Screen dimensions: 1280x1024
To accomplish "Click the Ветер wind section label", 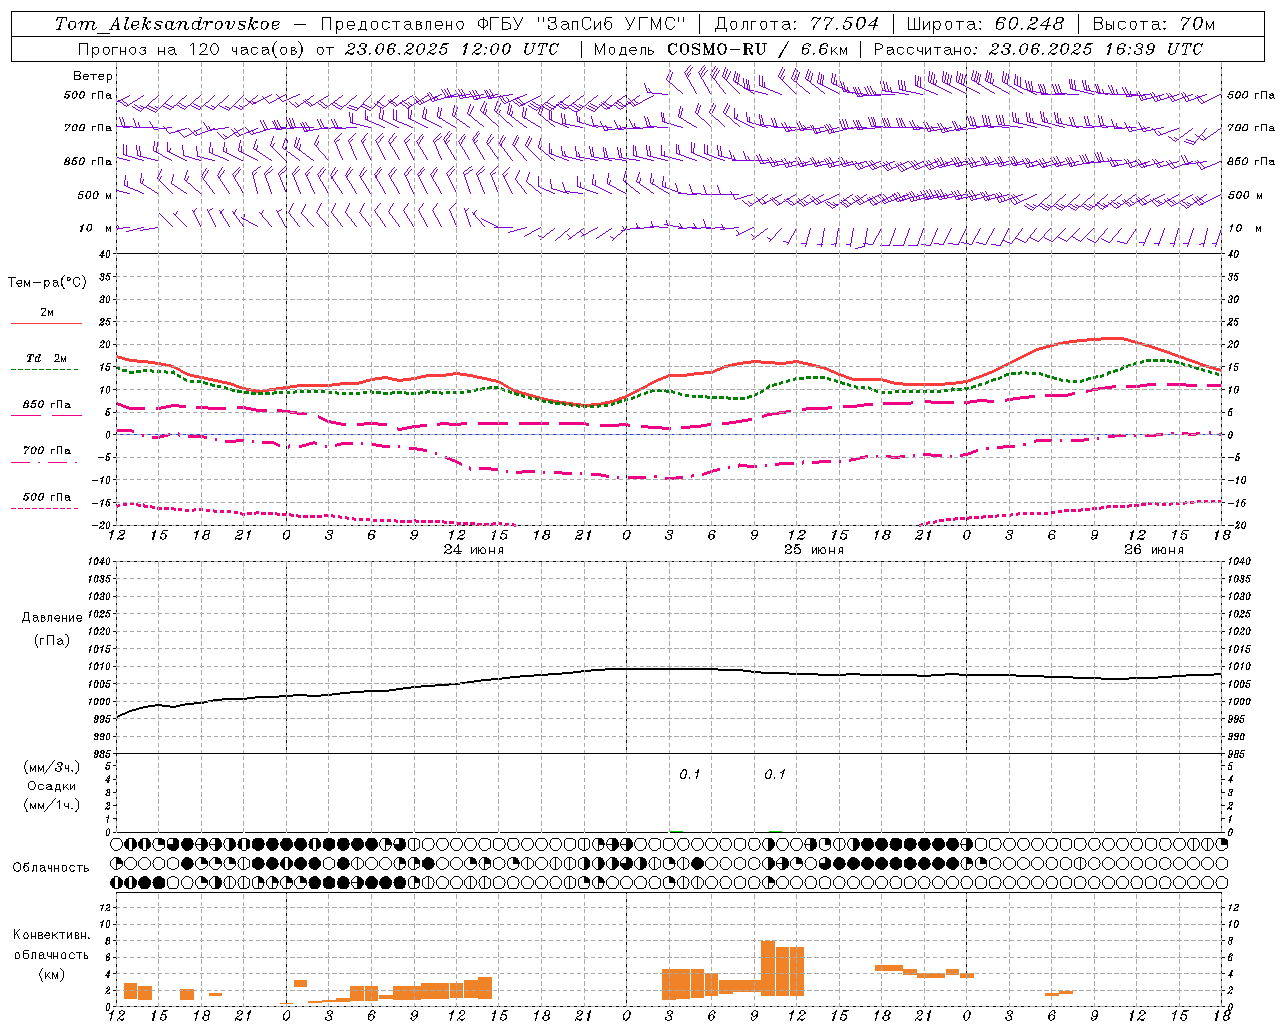I will click(x=93, y=76).
